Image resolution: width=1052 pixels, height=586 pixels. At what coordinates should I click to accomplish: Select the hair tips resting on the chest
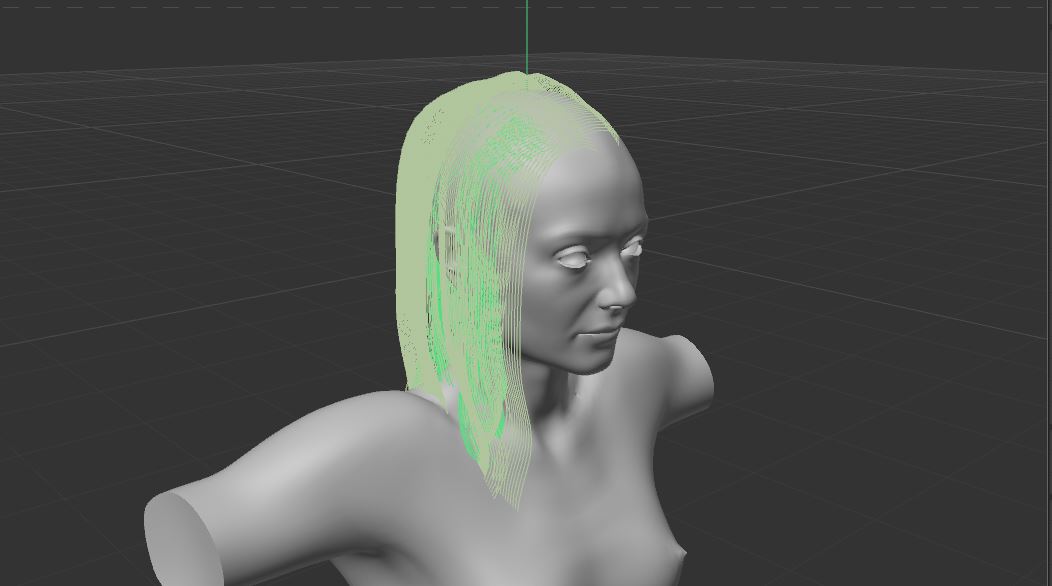coord(500,470)
